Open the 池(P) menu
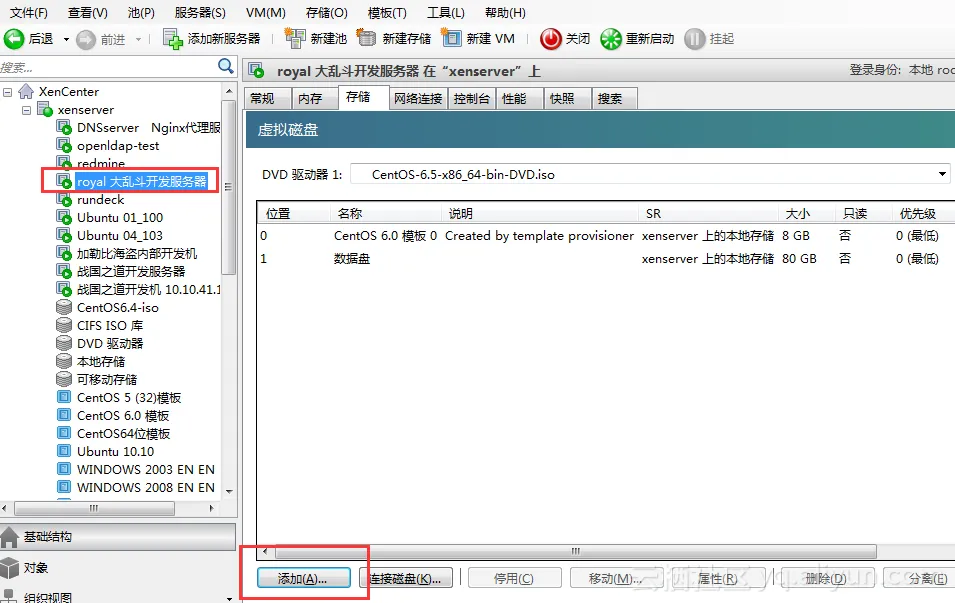This screenshot has height=603, width=955. click(141, 13)
